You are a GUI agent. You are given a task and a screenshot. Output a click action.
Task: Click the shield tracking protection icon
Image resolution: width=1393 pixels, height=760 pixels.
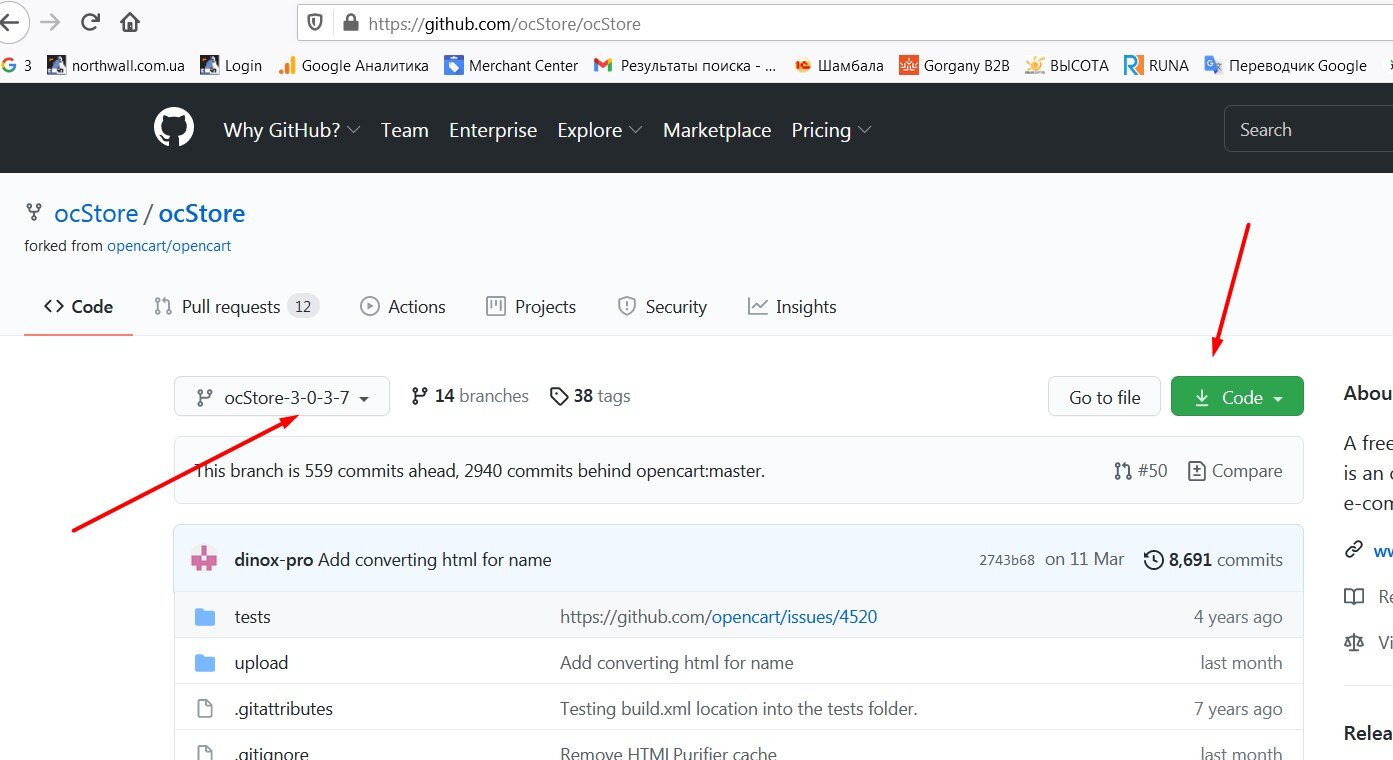click(x=315, y=23)
